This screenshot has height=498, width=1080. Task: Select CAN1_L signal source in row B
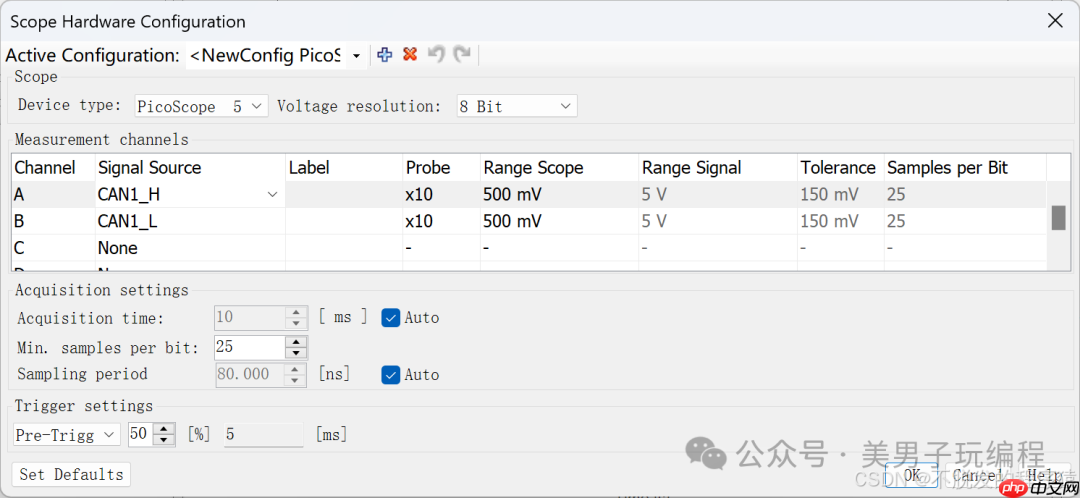[127, 221]
